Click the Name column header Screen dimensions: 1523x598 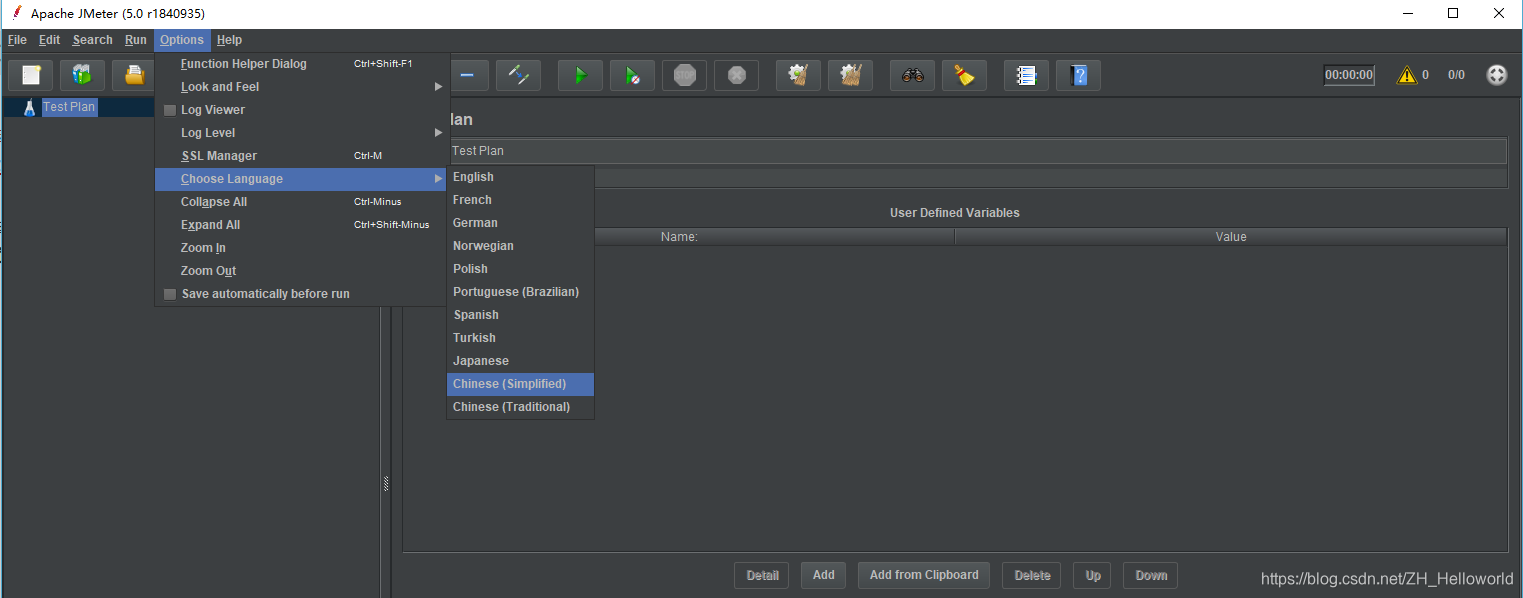(x=679, y=237)
